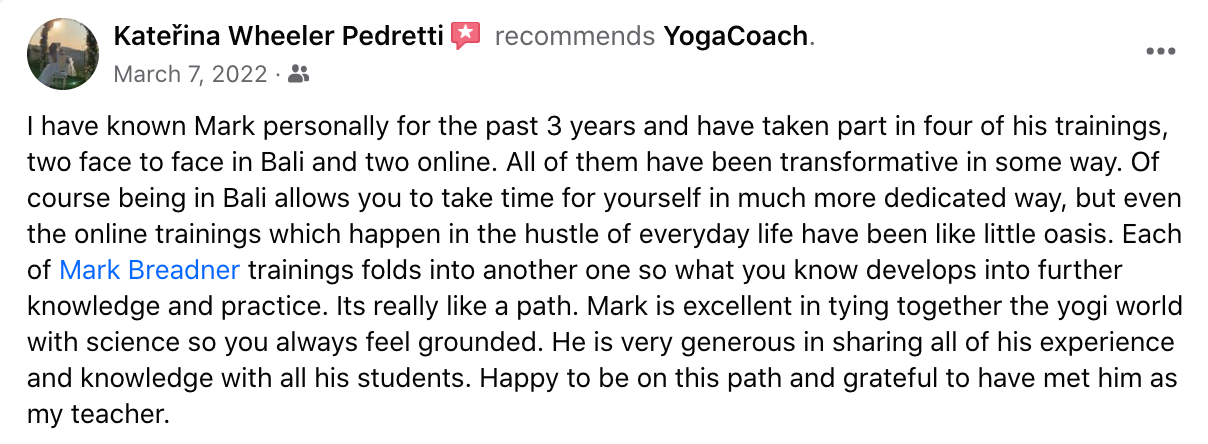The image size is (1208, 444).
Task: Click the phrase "I have known Mark personally"
Action: 166,129
